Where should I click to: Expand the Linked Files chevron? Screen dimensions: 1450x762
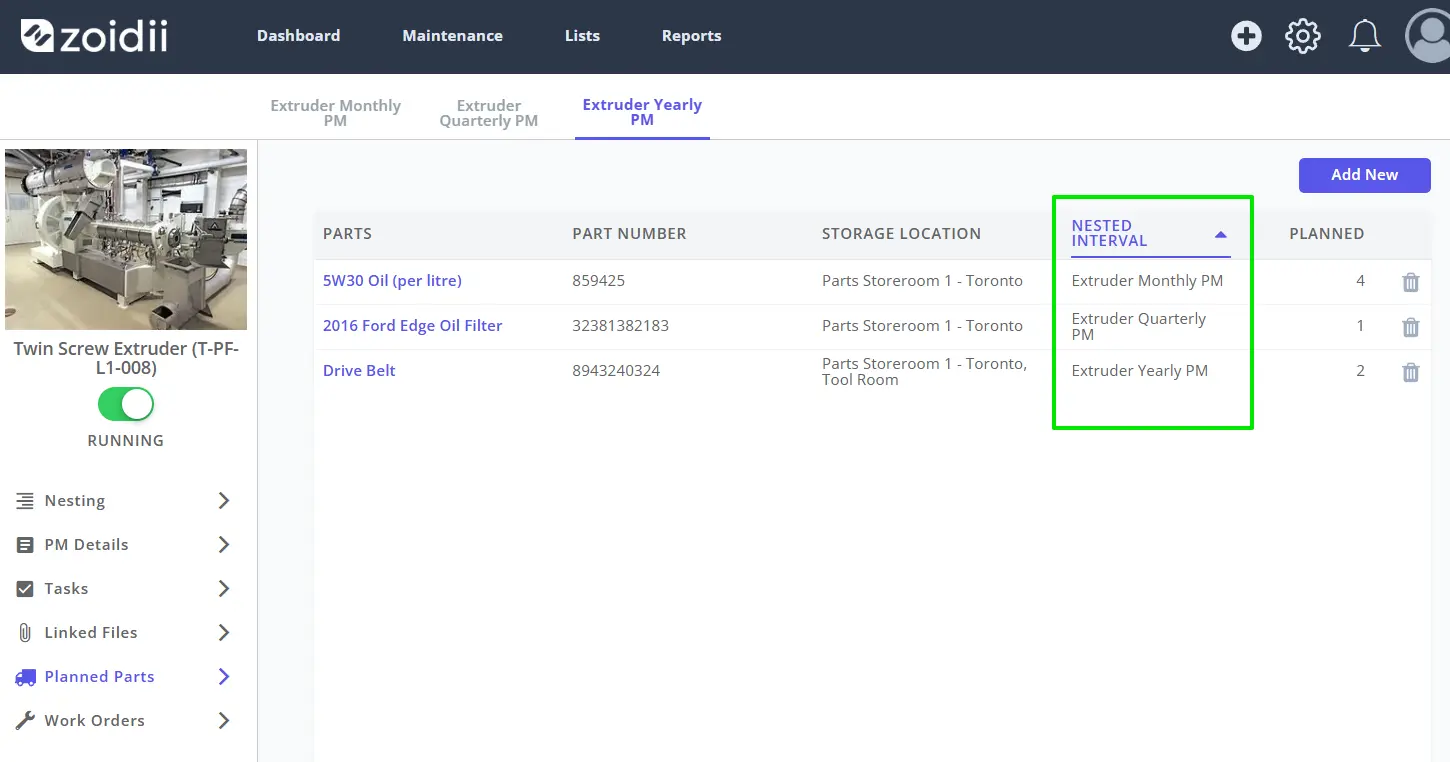(x=224, y=633)
